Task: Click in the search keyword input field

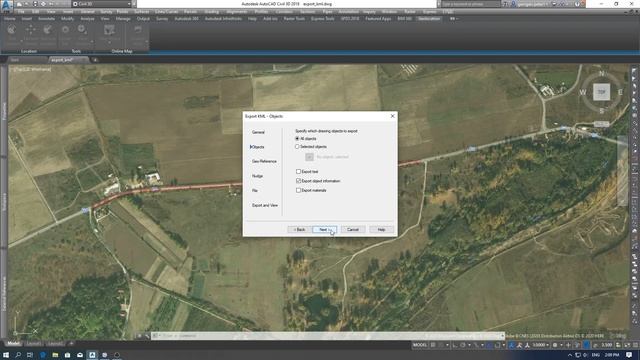Action: tap(471, 4)
